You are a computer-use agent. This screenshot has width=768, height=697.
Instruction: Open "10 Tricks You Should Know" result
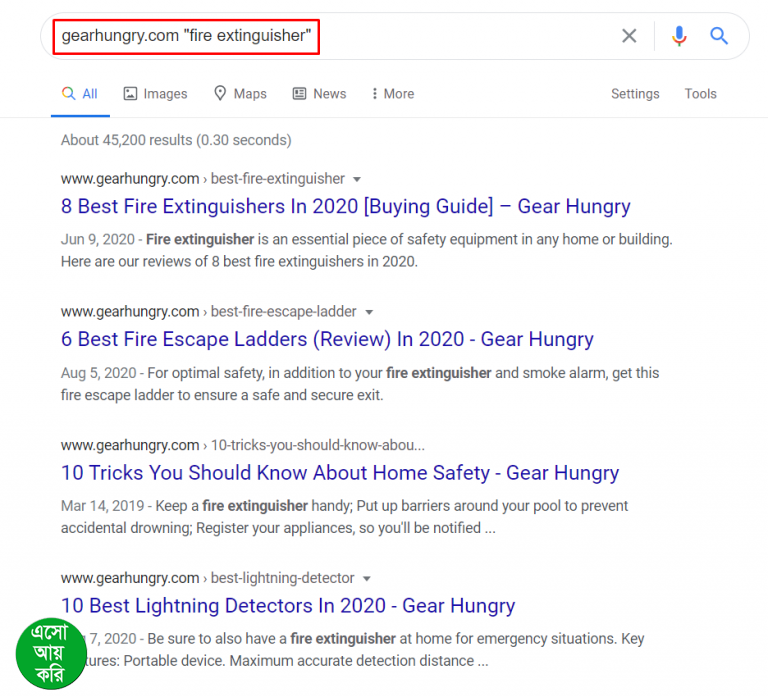click(340, 473)
